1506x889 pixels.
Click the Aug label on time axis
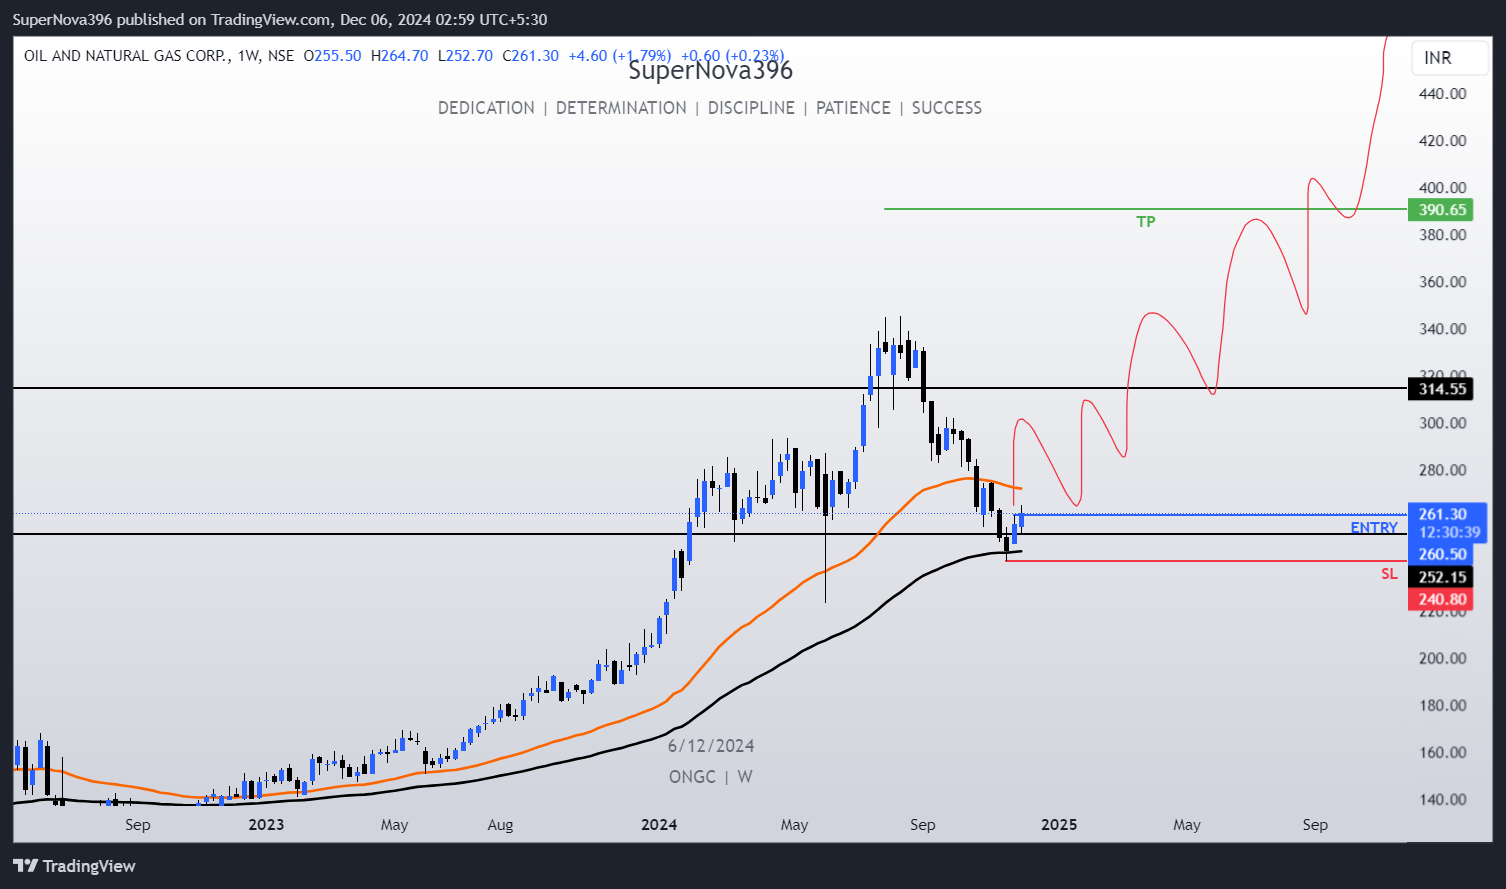[x=500, y=825]
